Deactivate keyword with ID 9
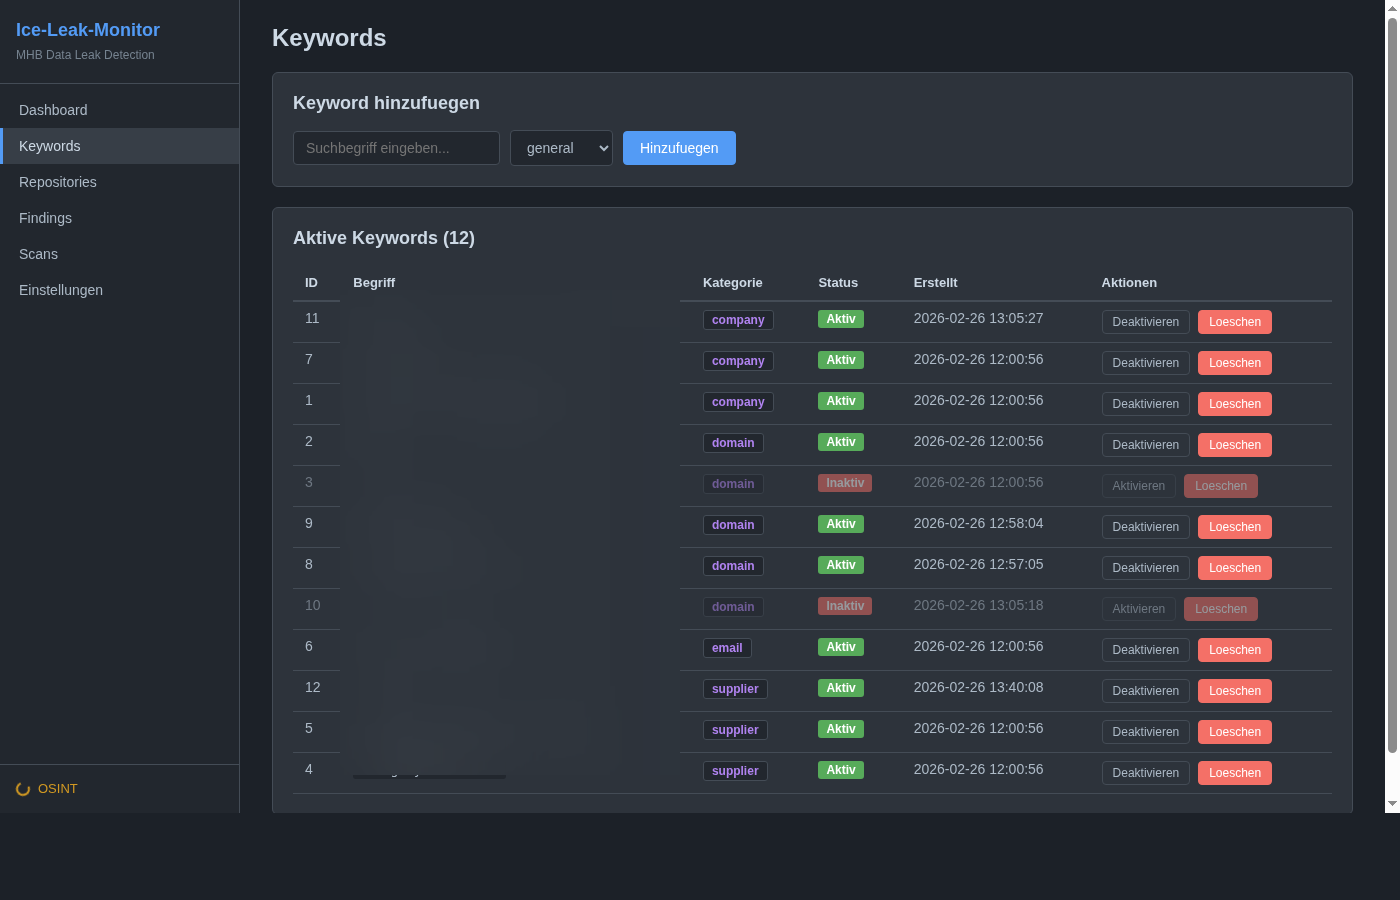This screenshot has width=1400, height=900. pos(1146,527)
